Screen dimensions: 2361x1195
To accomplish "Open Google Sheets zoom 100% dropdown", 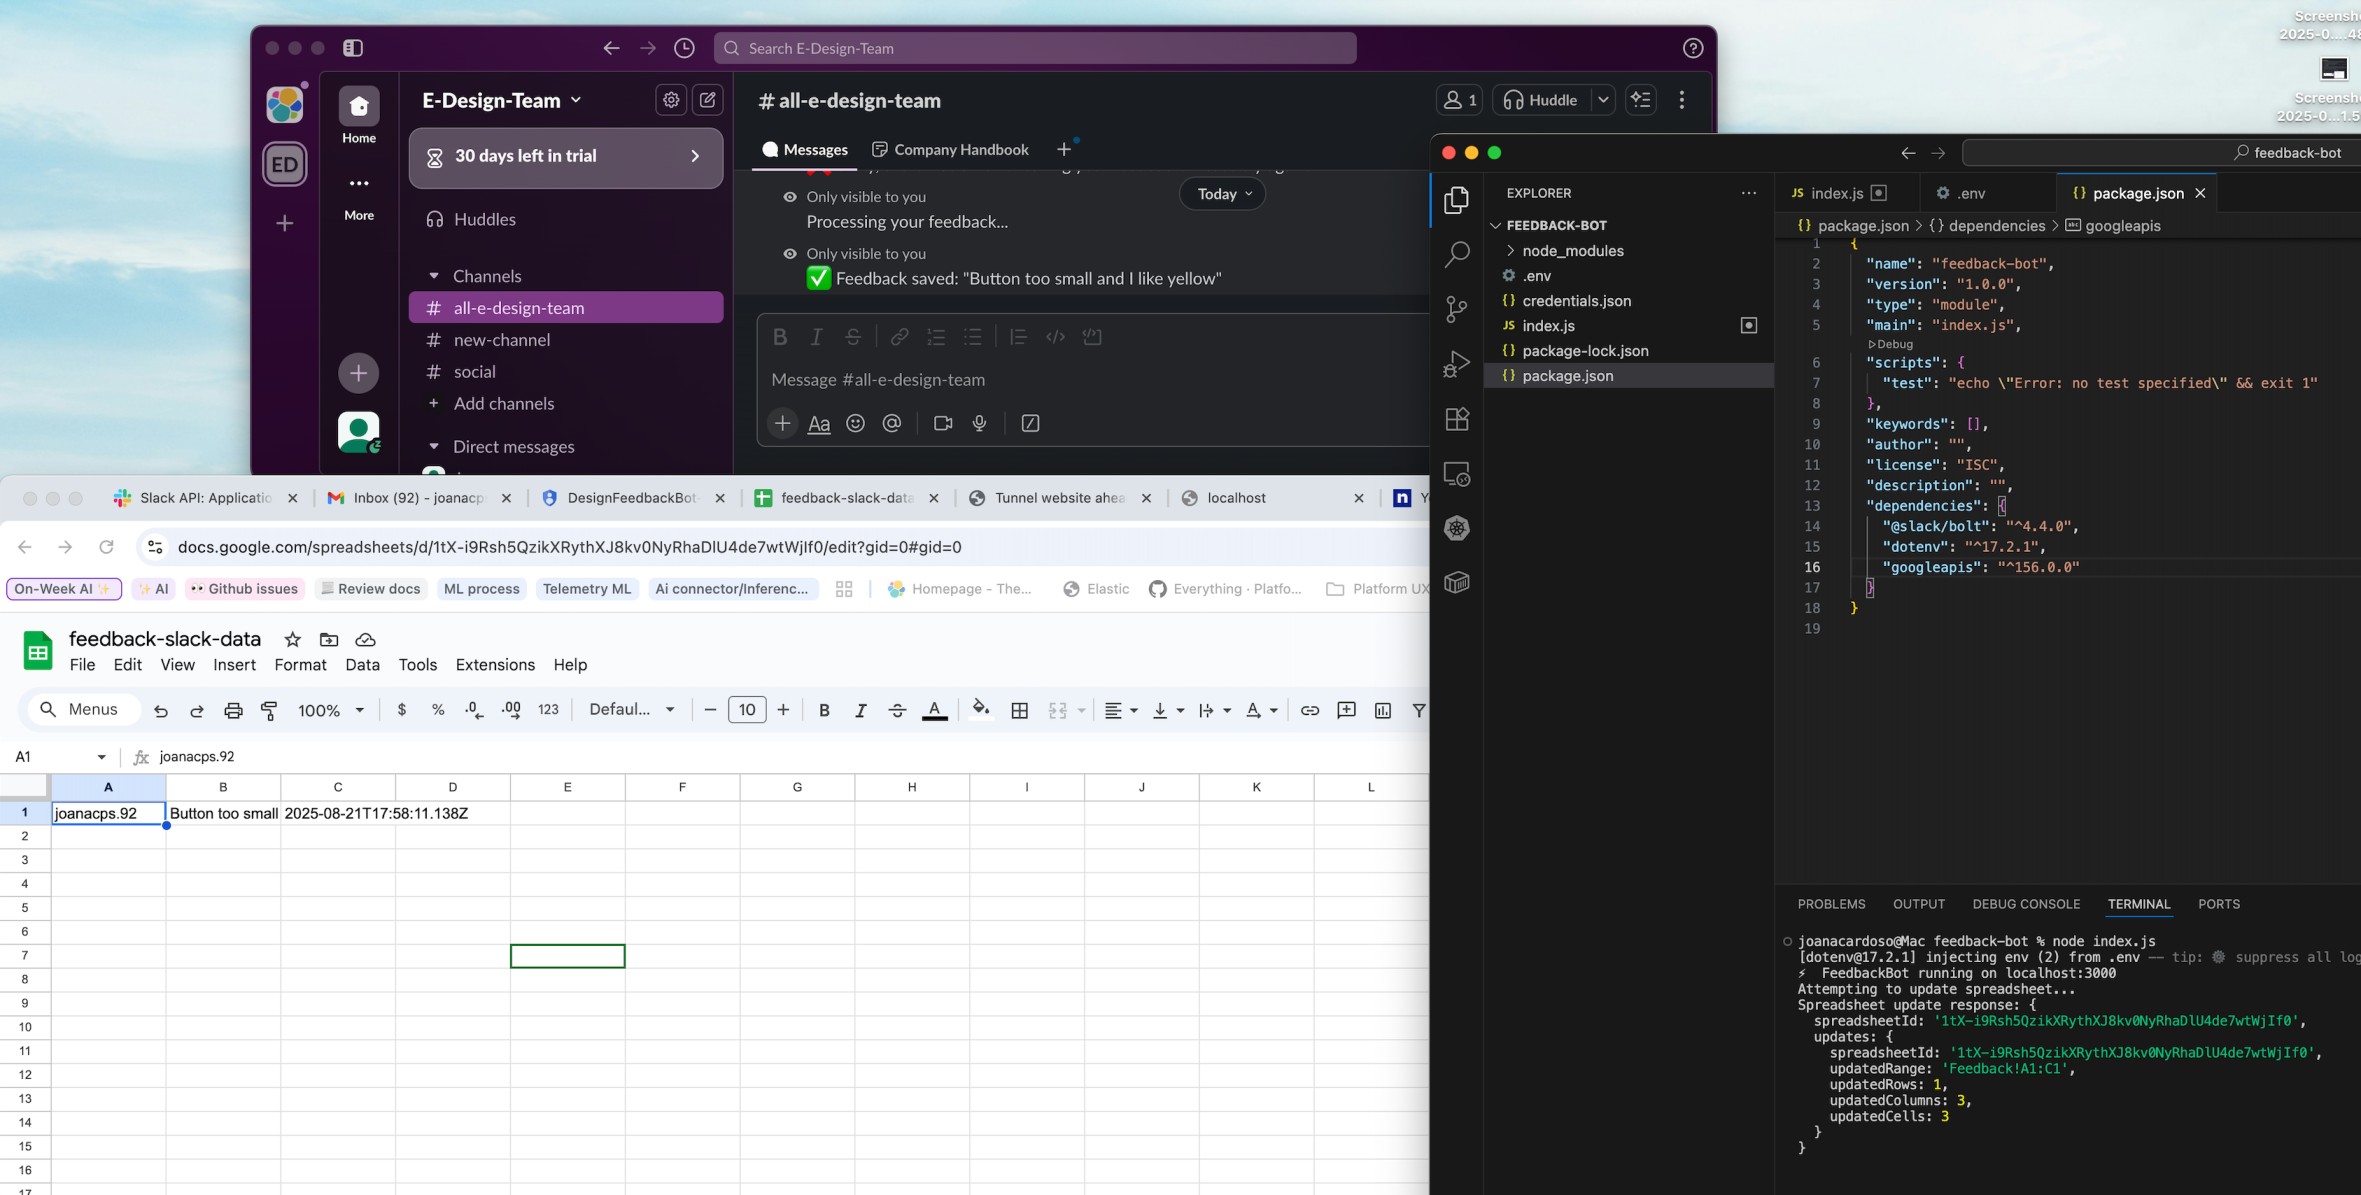I will [331, 710].
